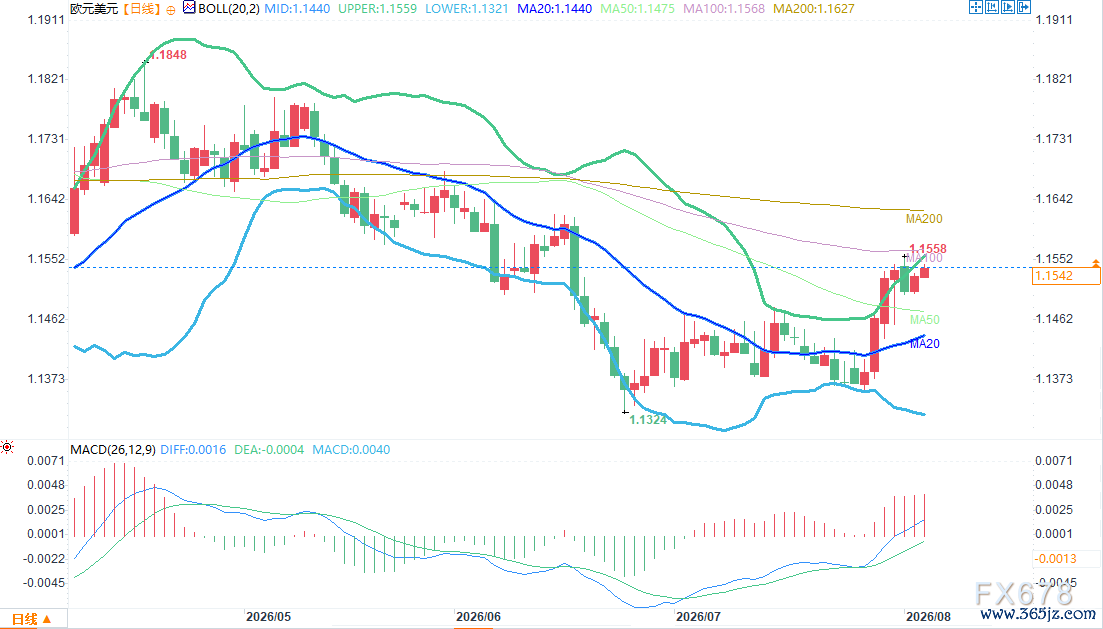Screen dimensions: 1103x629
Task: Click the www.365jz.com watermark link
Action: [x=1038, y=614]
